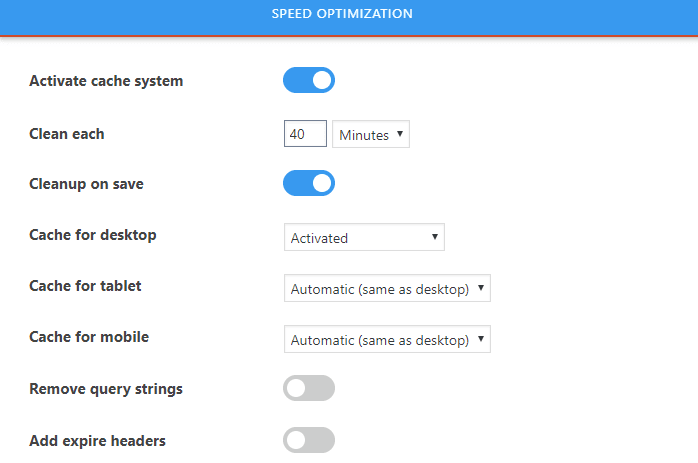
Task: Click the Cache for desktop label
Action: tap(93, 235)
